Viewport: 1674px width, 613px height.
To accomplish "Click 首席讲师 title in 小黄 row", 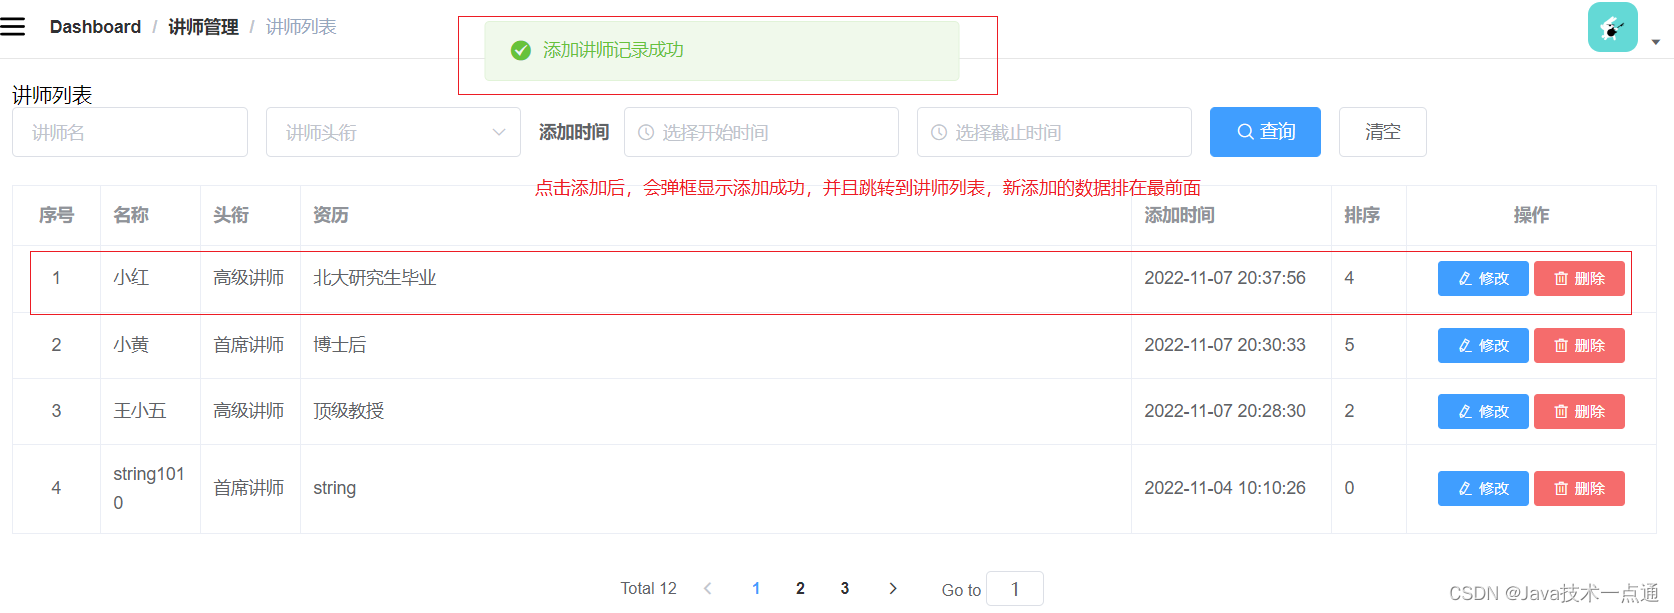I will point(249,345).
